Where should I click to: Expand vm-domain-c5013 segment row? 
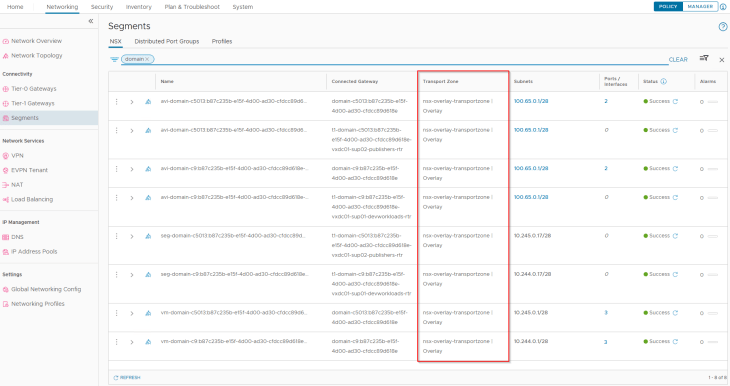pos(132,313)
